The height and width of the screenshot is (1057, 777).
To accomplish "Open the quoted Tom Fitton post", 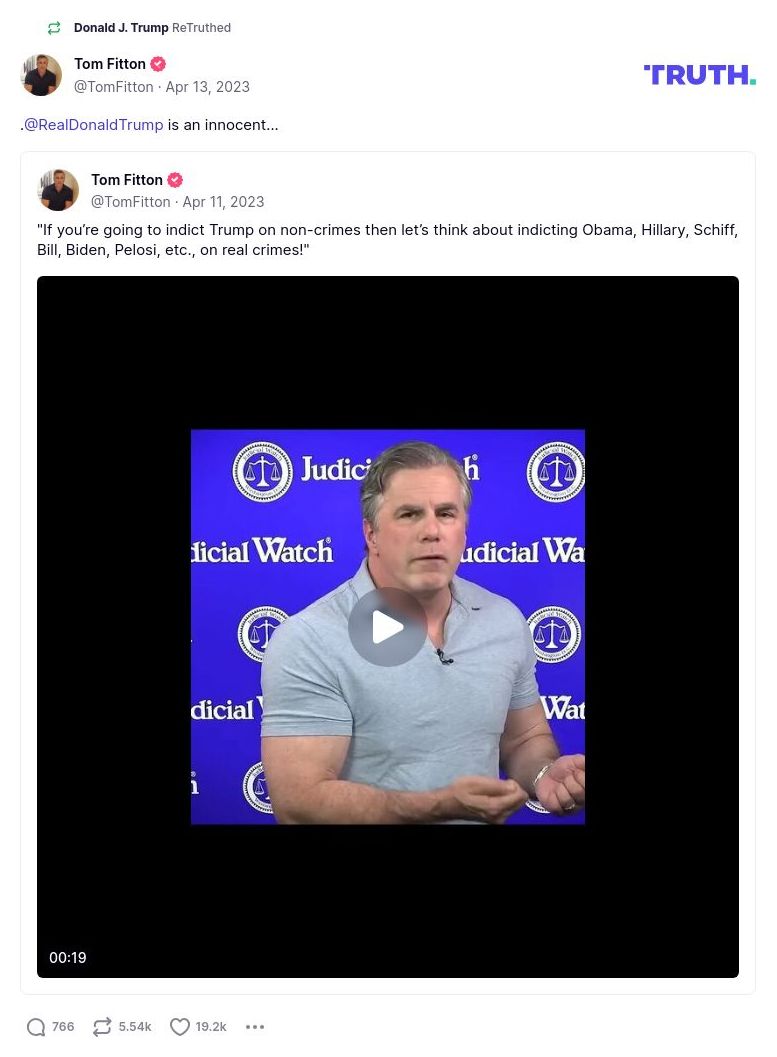I will [387, 240].
